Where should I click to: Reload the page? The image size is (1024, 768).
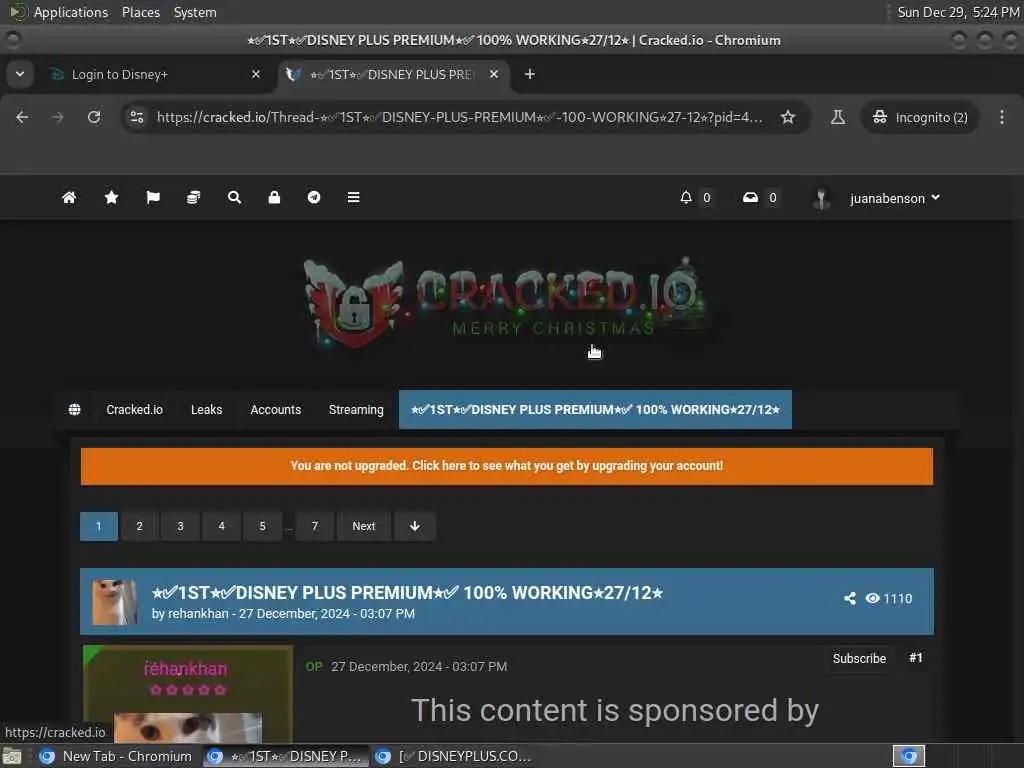94,118
